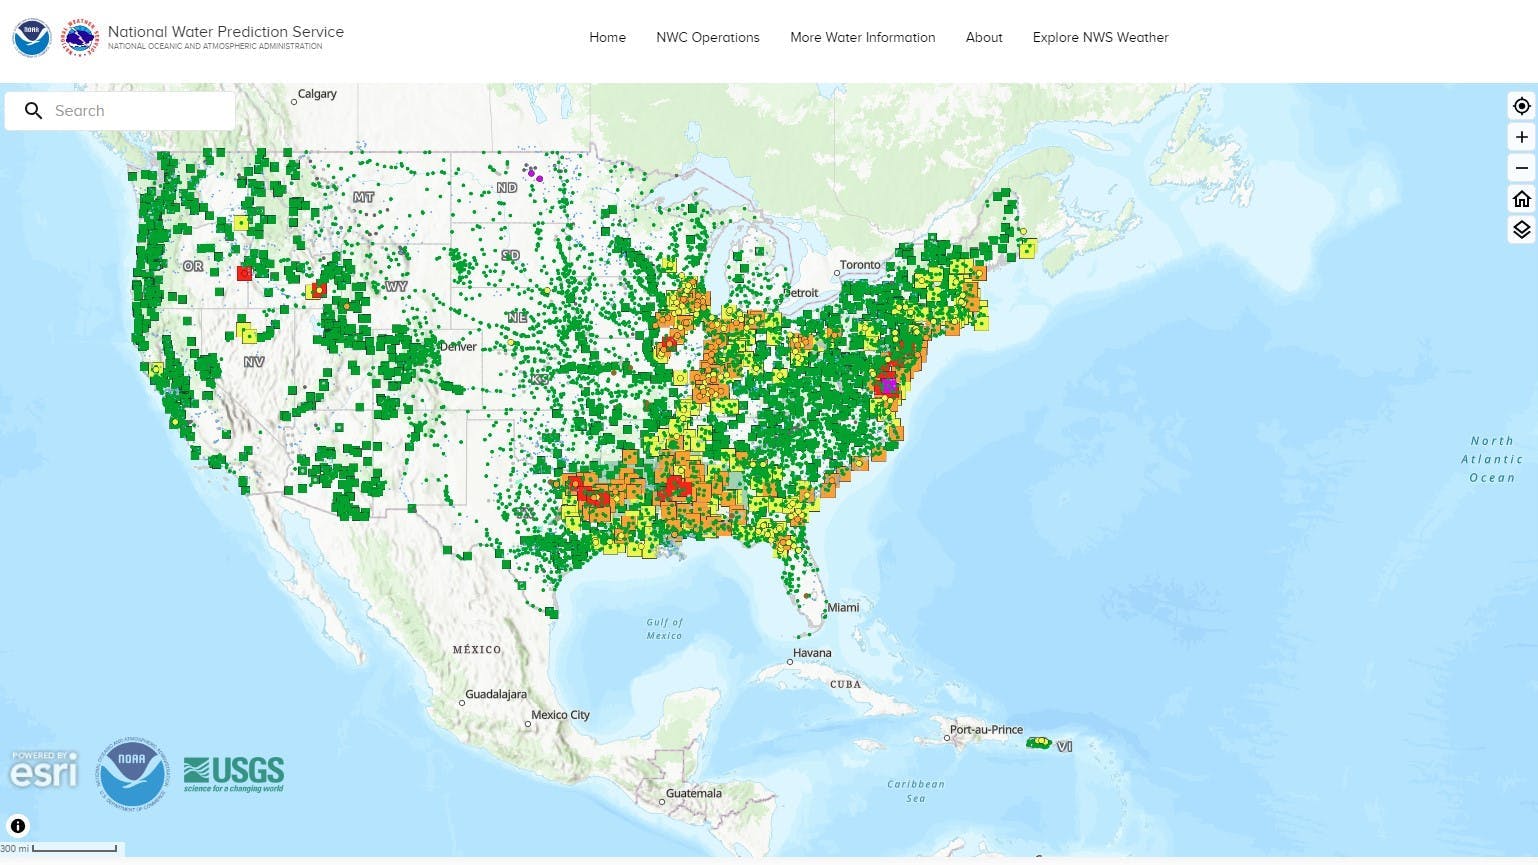Image resolution: width=1538 pixels, height=865 pixels.
Task: Open the layers switcher icon on the map
Action: click(x=1521, y=230)
